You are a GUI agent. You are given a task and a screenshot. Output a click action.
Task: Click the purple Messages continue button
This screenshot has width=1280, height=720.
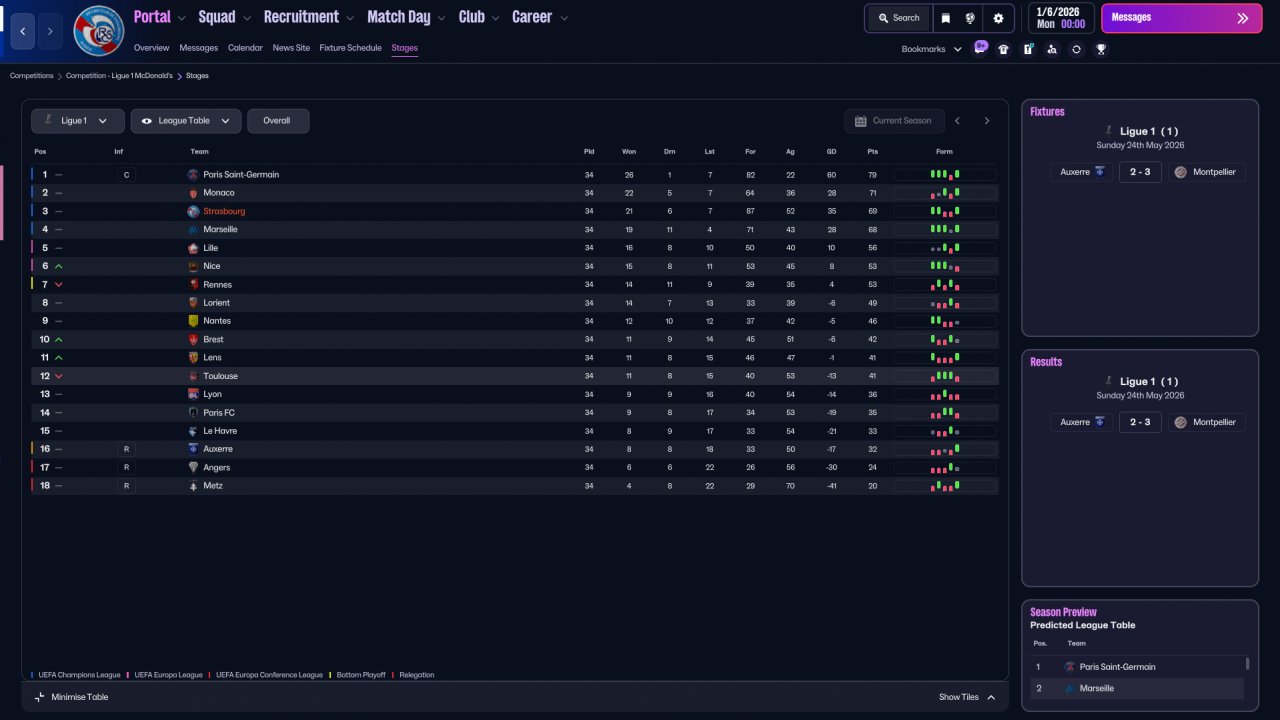click(x=1181, y=18)
